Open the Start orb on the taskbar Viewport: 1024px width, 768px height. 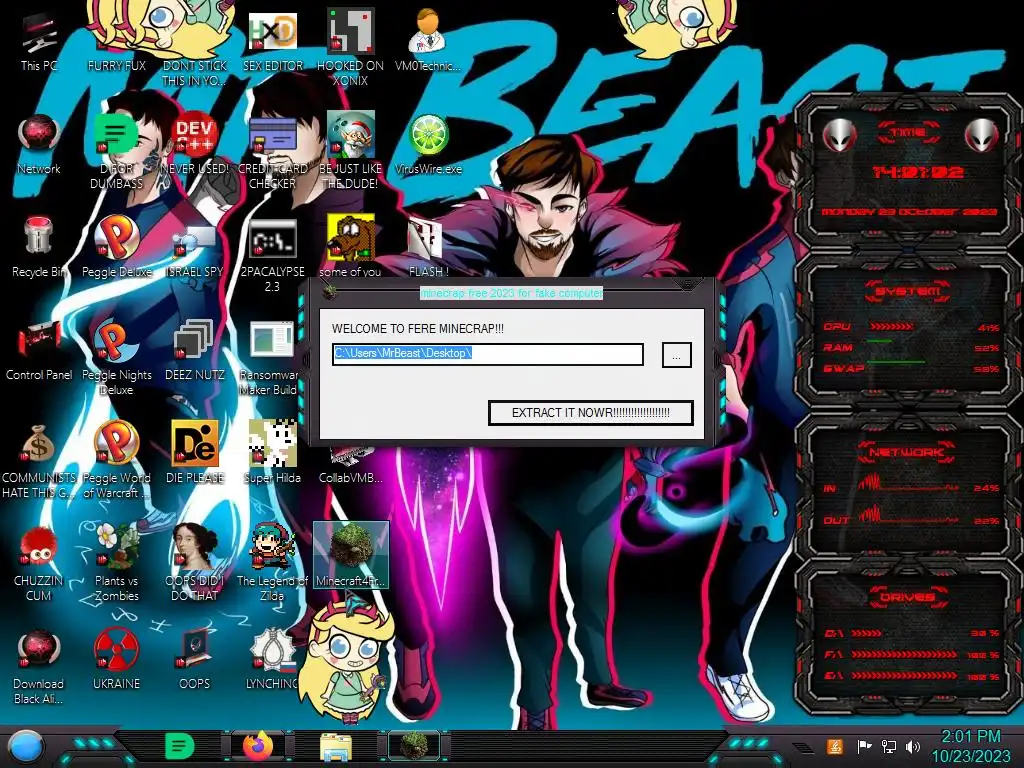pos(26,747)
